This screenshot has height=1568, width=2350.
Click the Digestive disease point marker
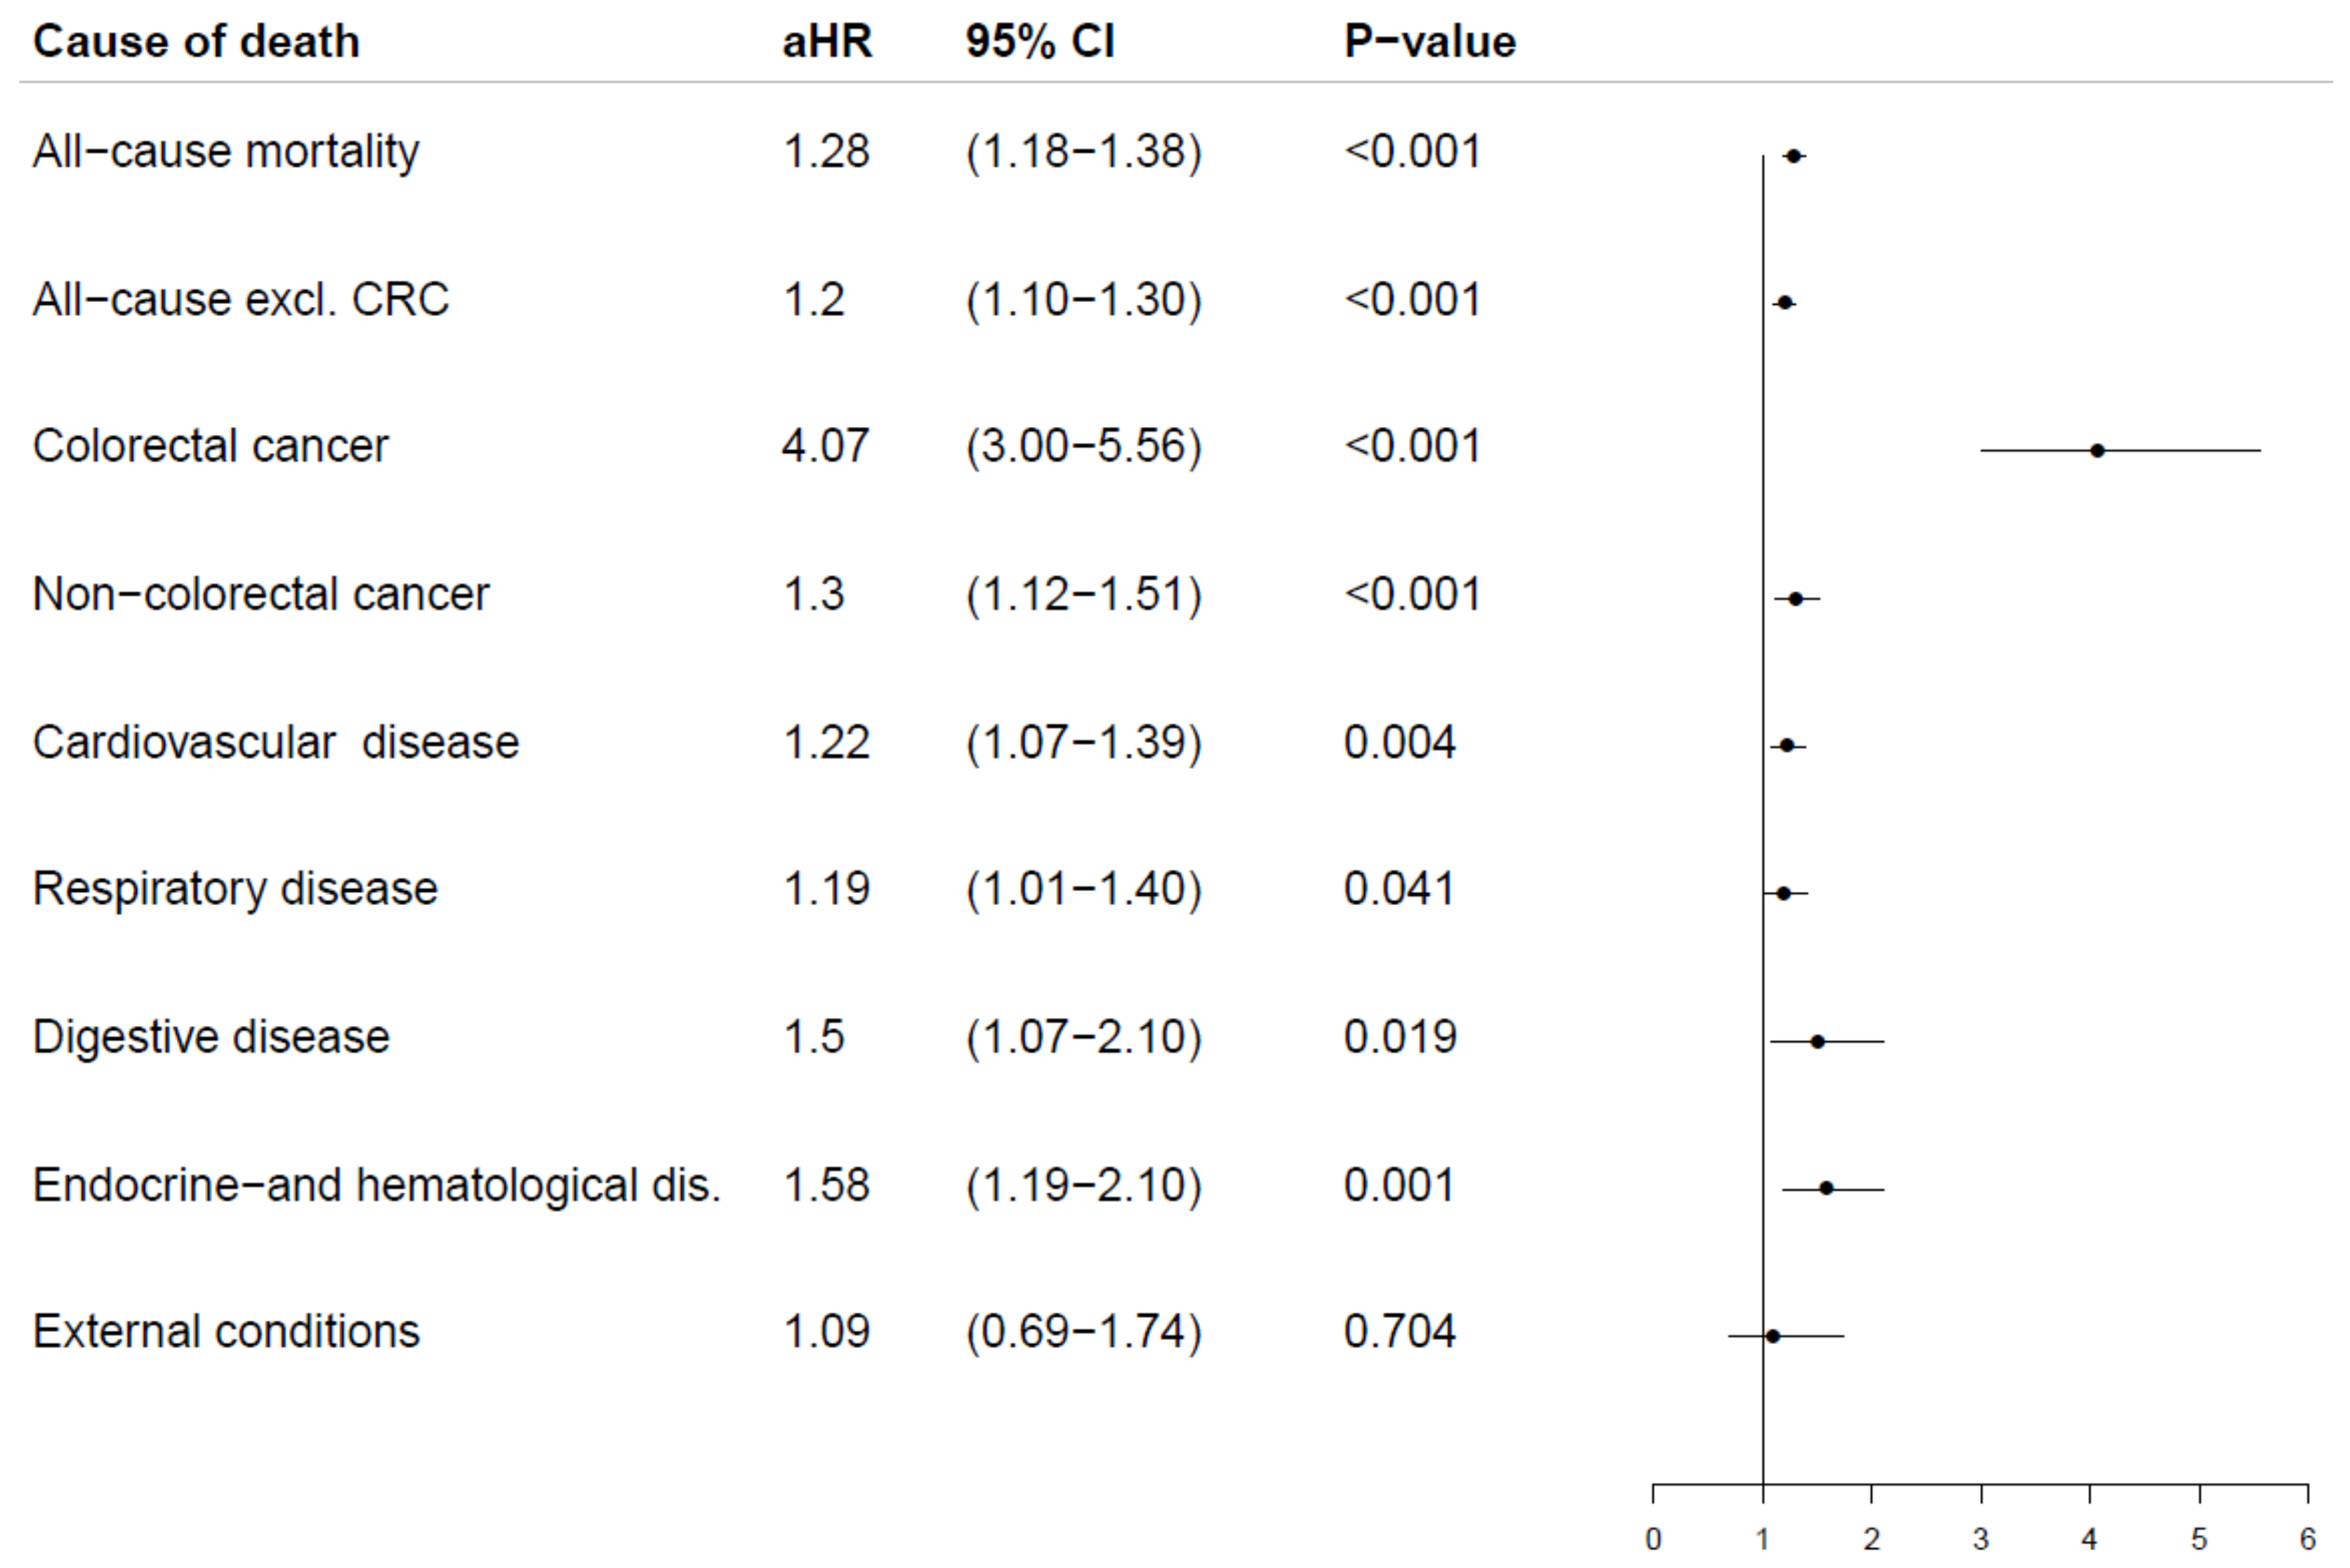[1818, 1042]
